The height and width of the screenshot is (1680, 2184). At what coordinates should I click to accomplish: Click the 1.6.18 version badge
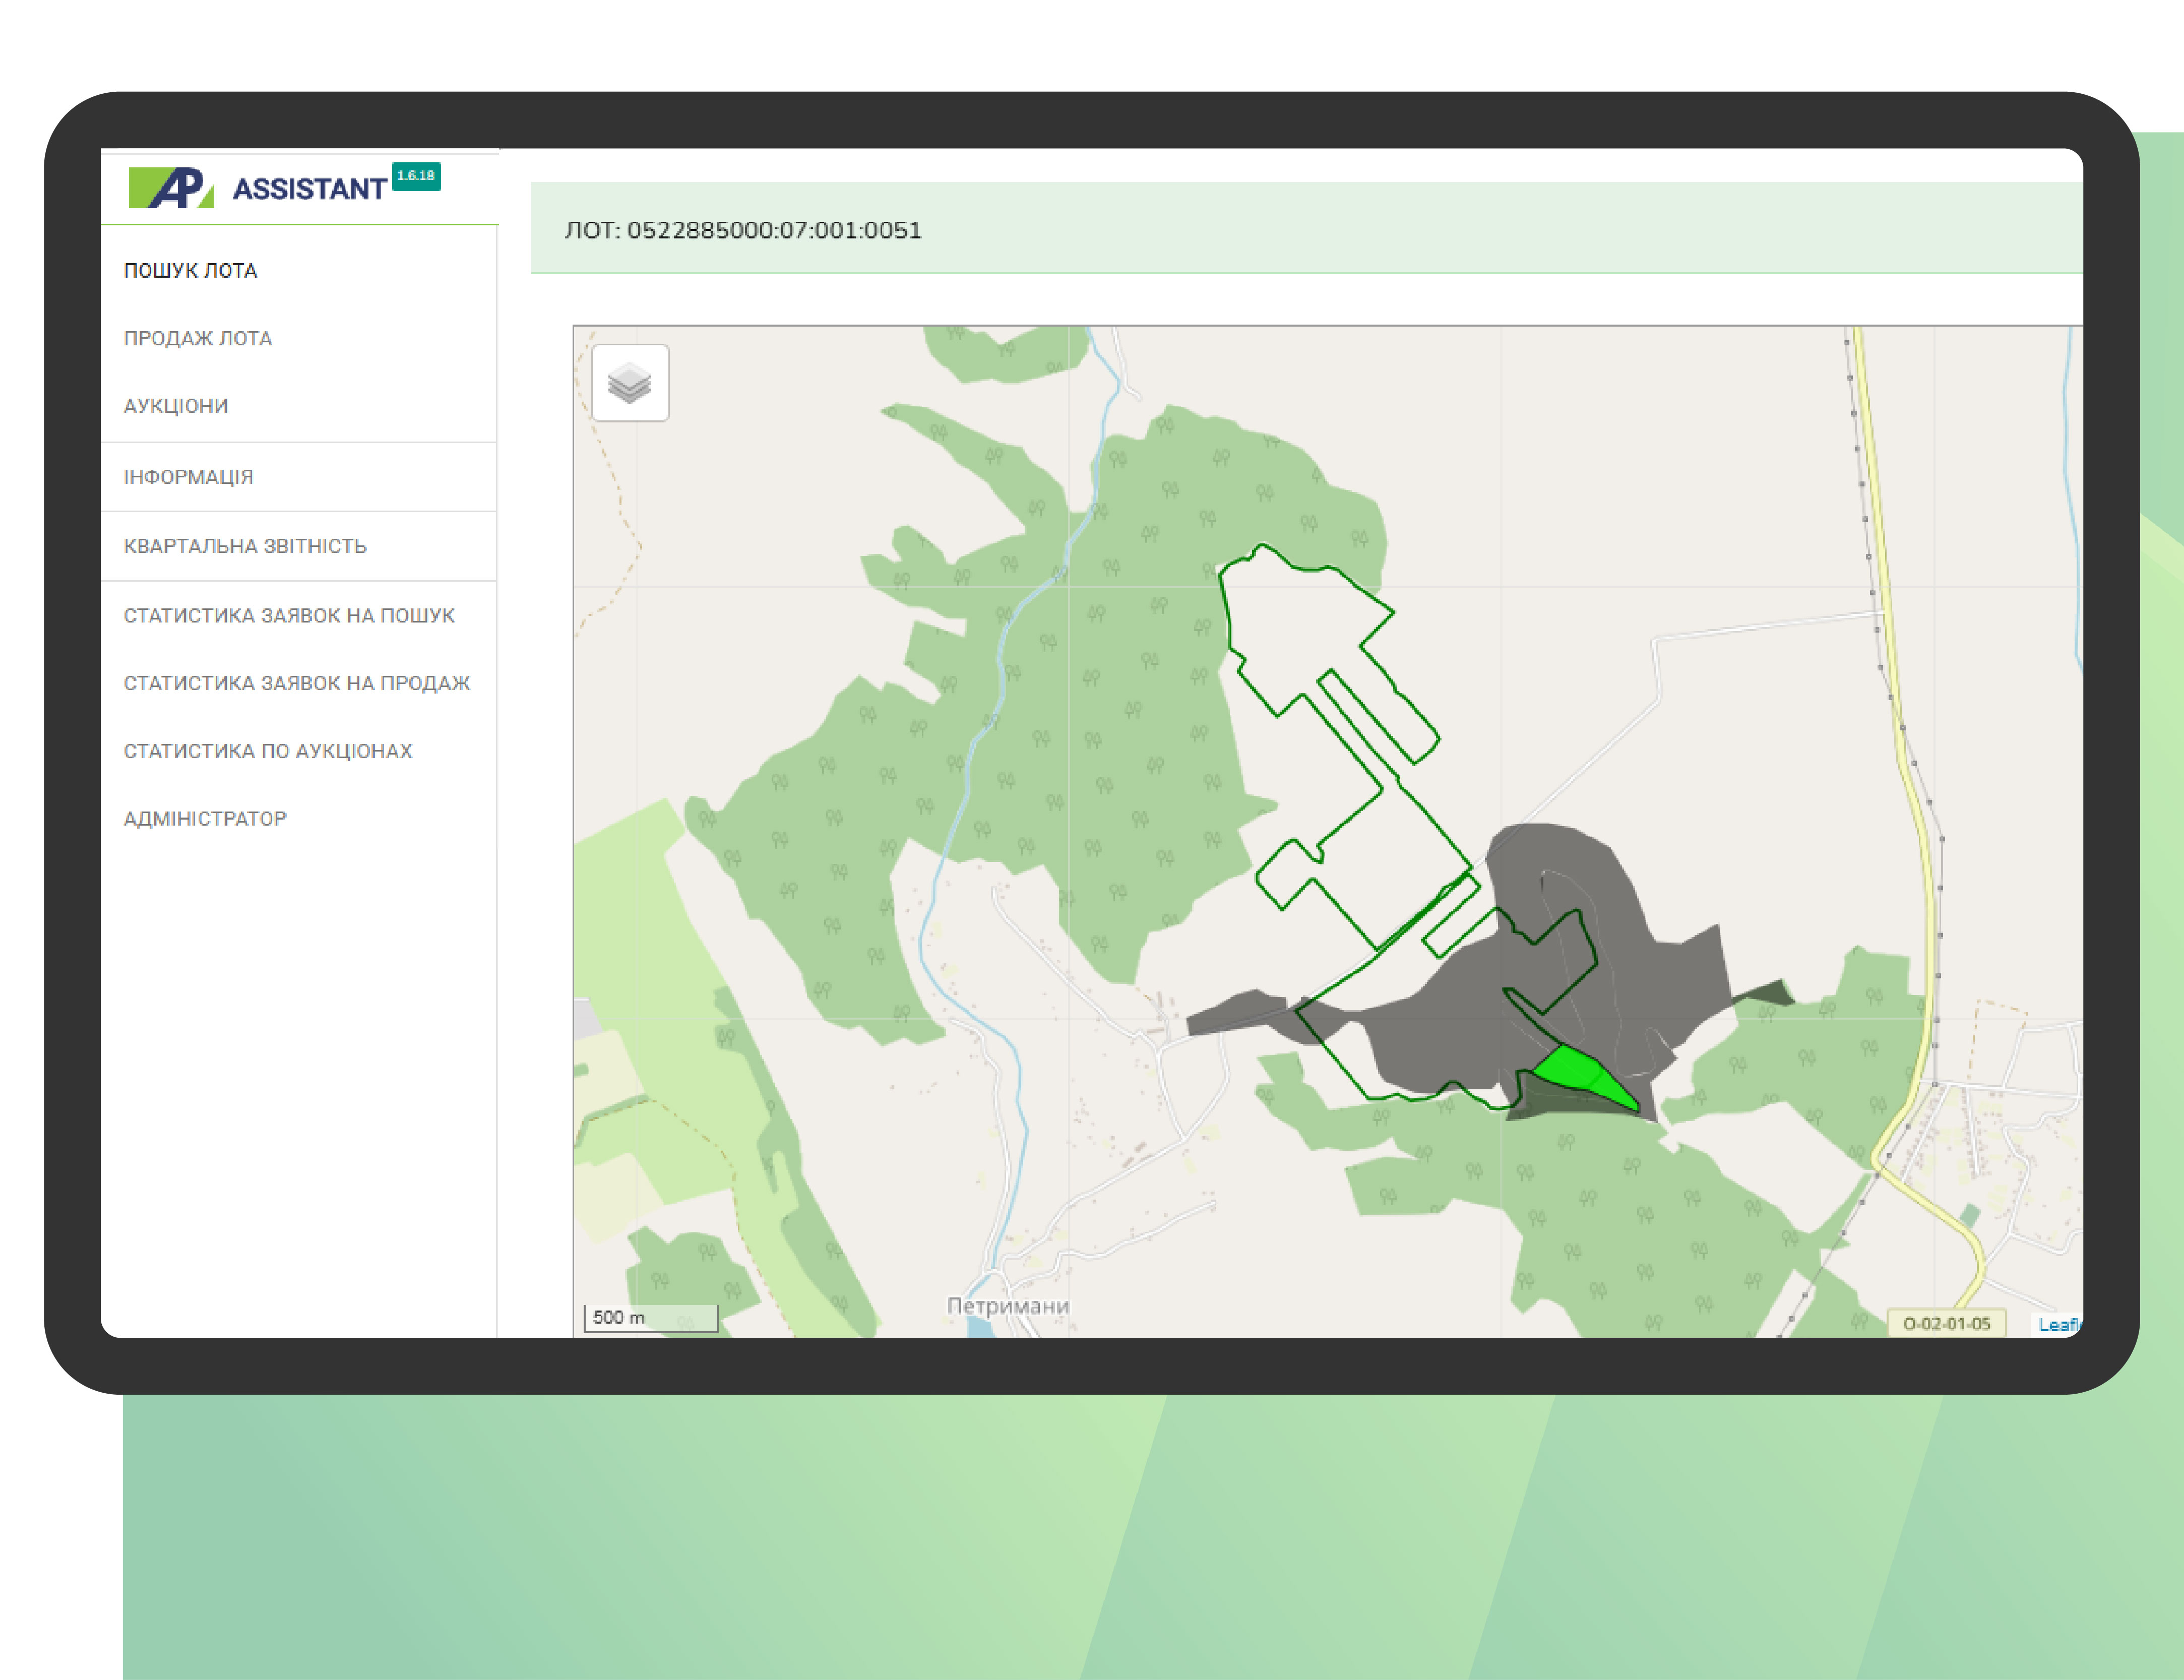(x=416, y=176)
